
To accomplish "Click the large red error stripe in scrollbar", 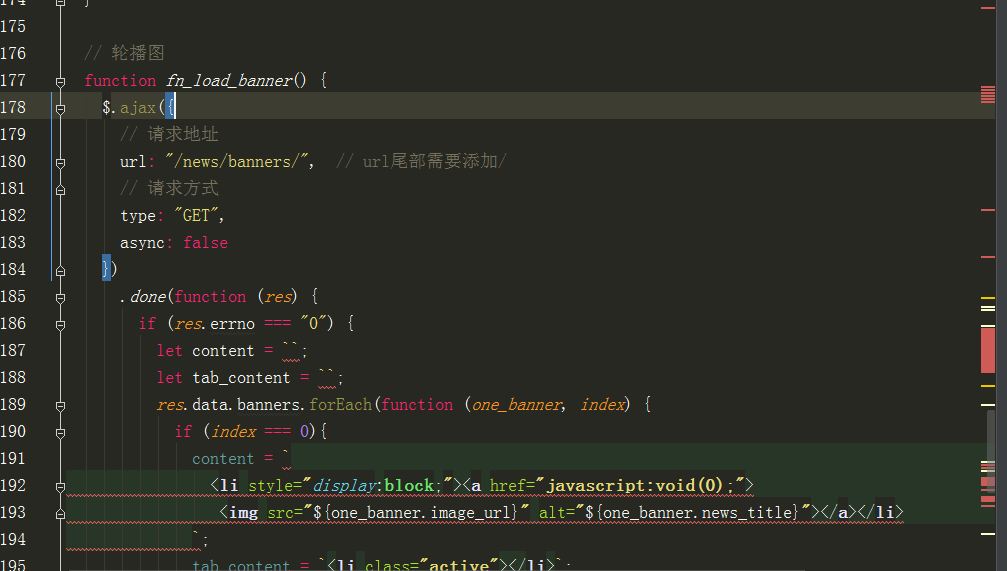I will coord(988,350).
